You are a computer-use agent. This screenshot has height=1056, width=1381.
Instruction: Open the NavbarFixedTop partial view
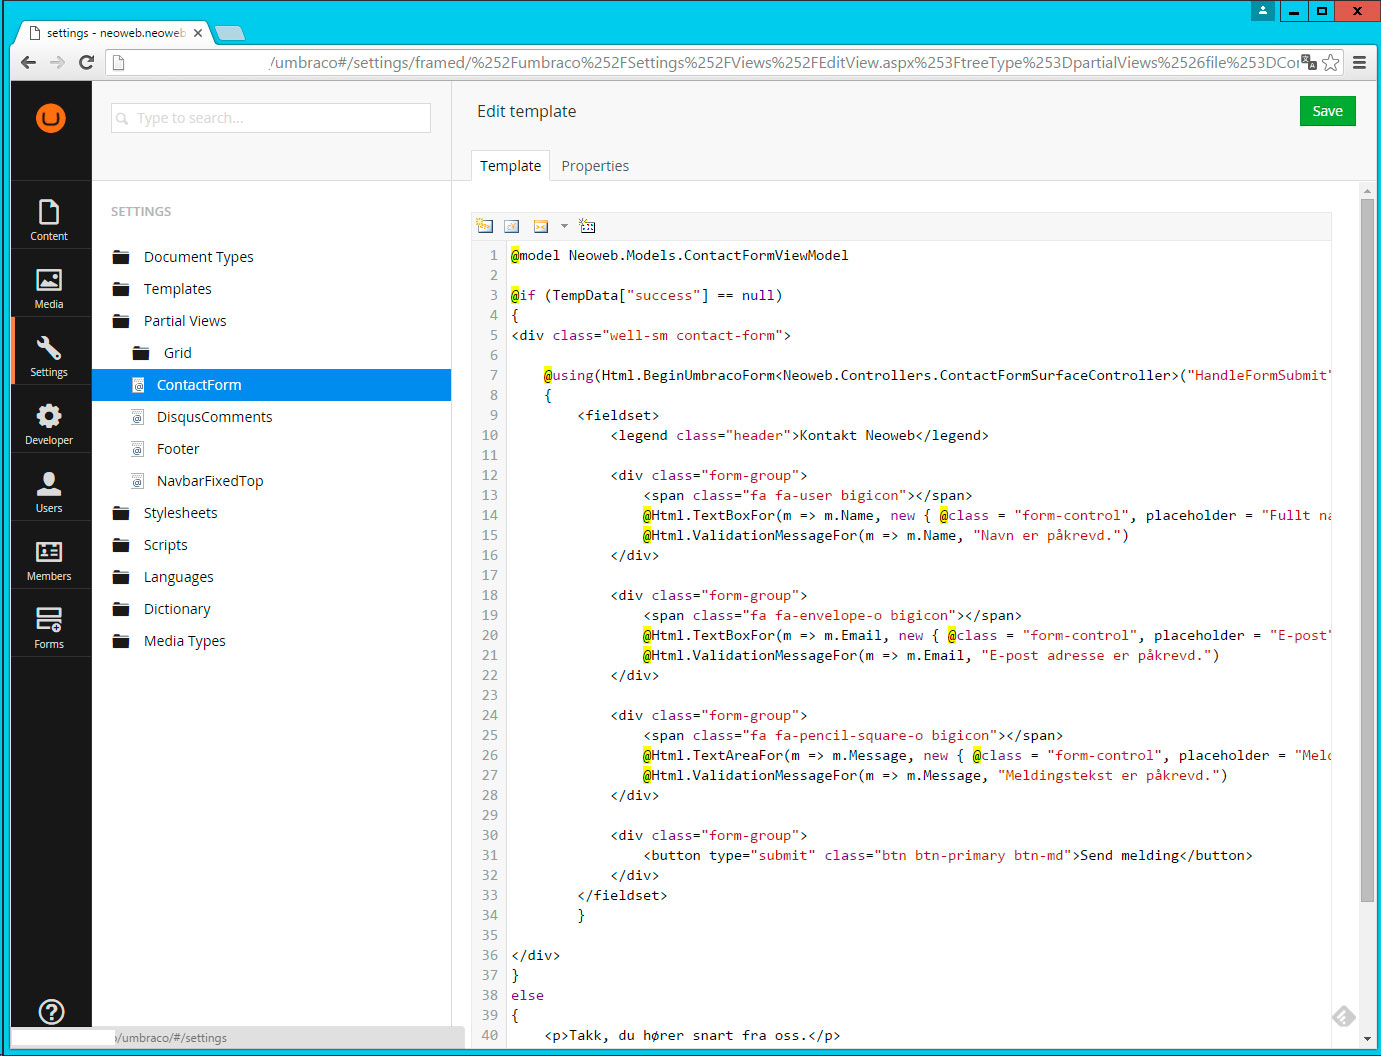pos(210,481)
